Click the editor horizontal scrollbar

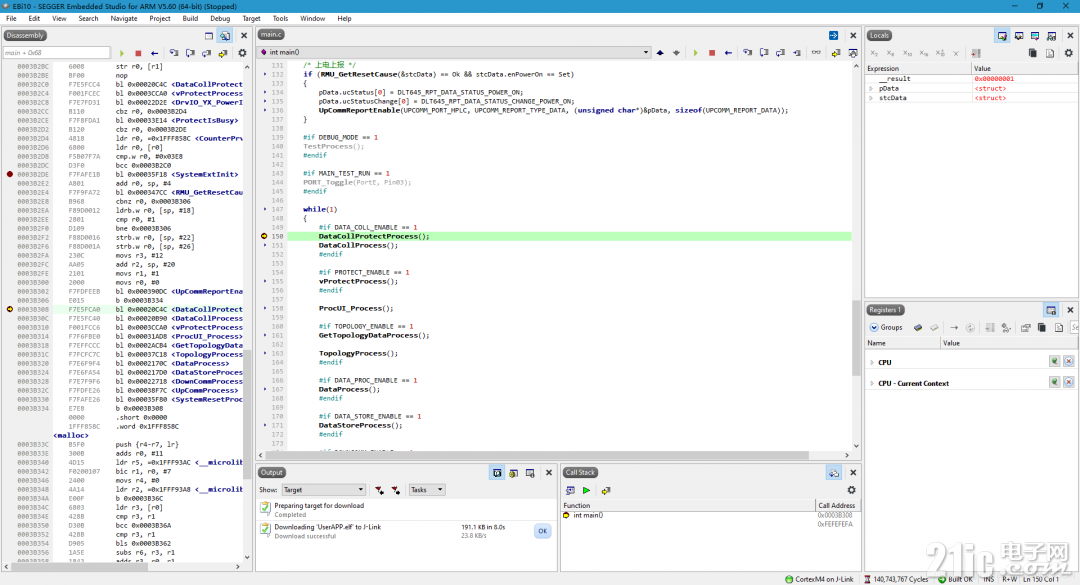pyautogui.click(x=537, y=455)
